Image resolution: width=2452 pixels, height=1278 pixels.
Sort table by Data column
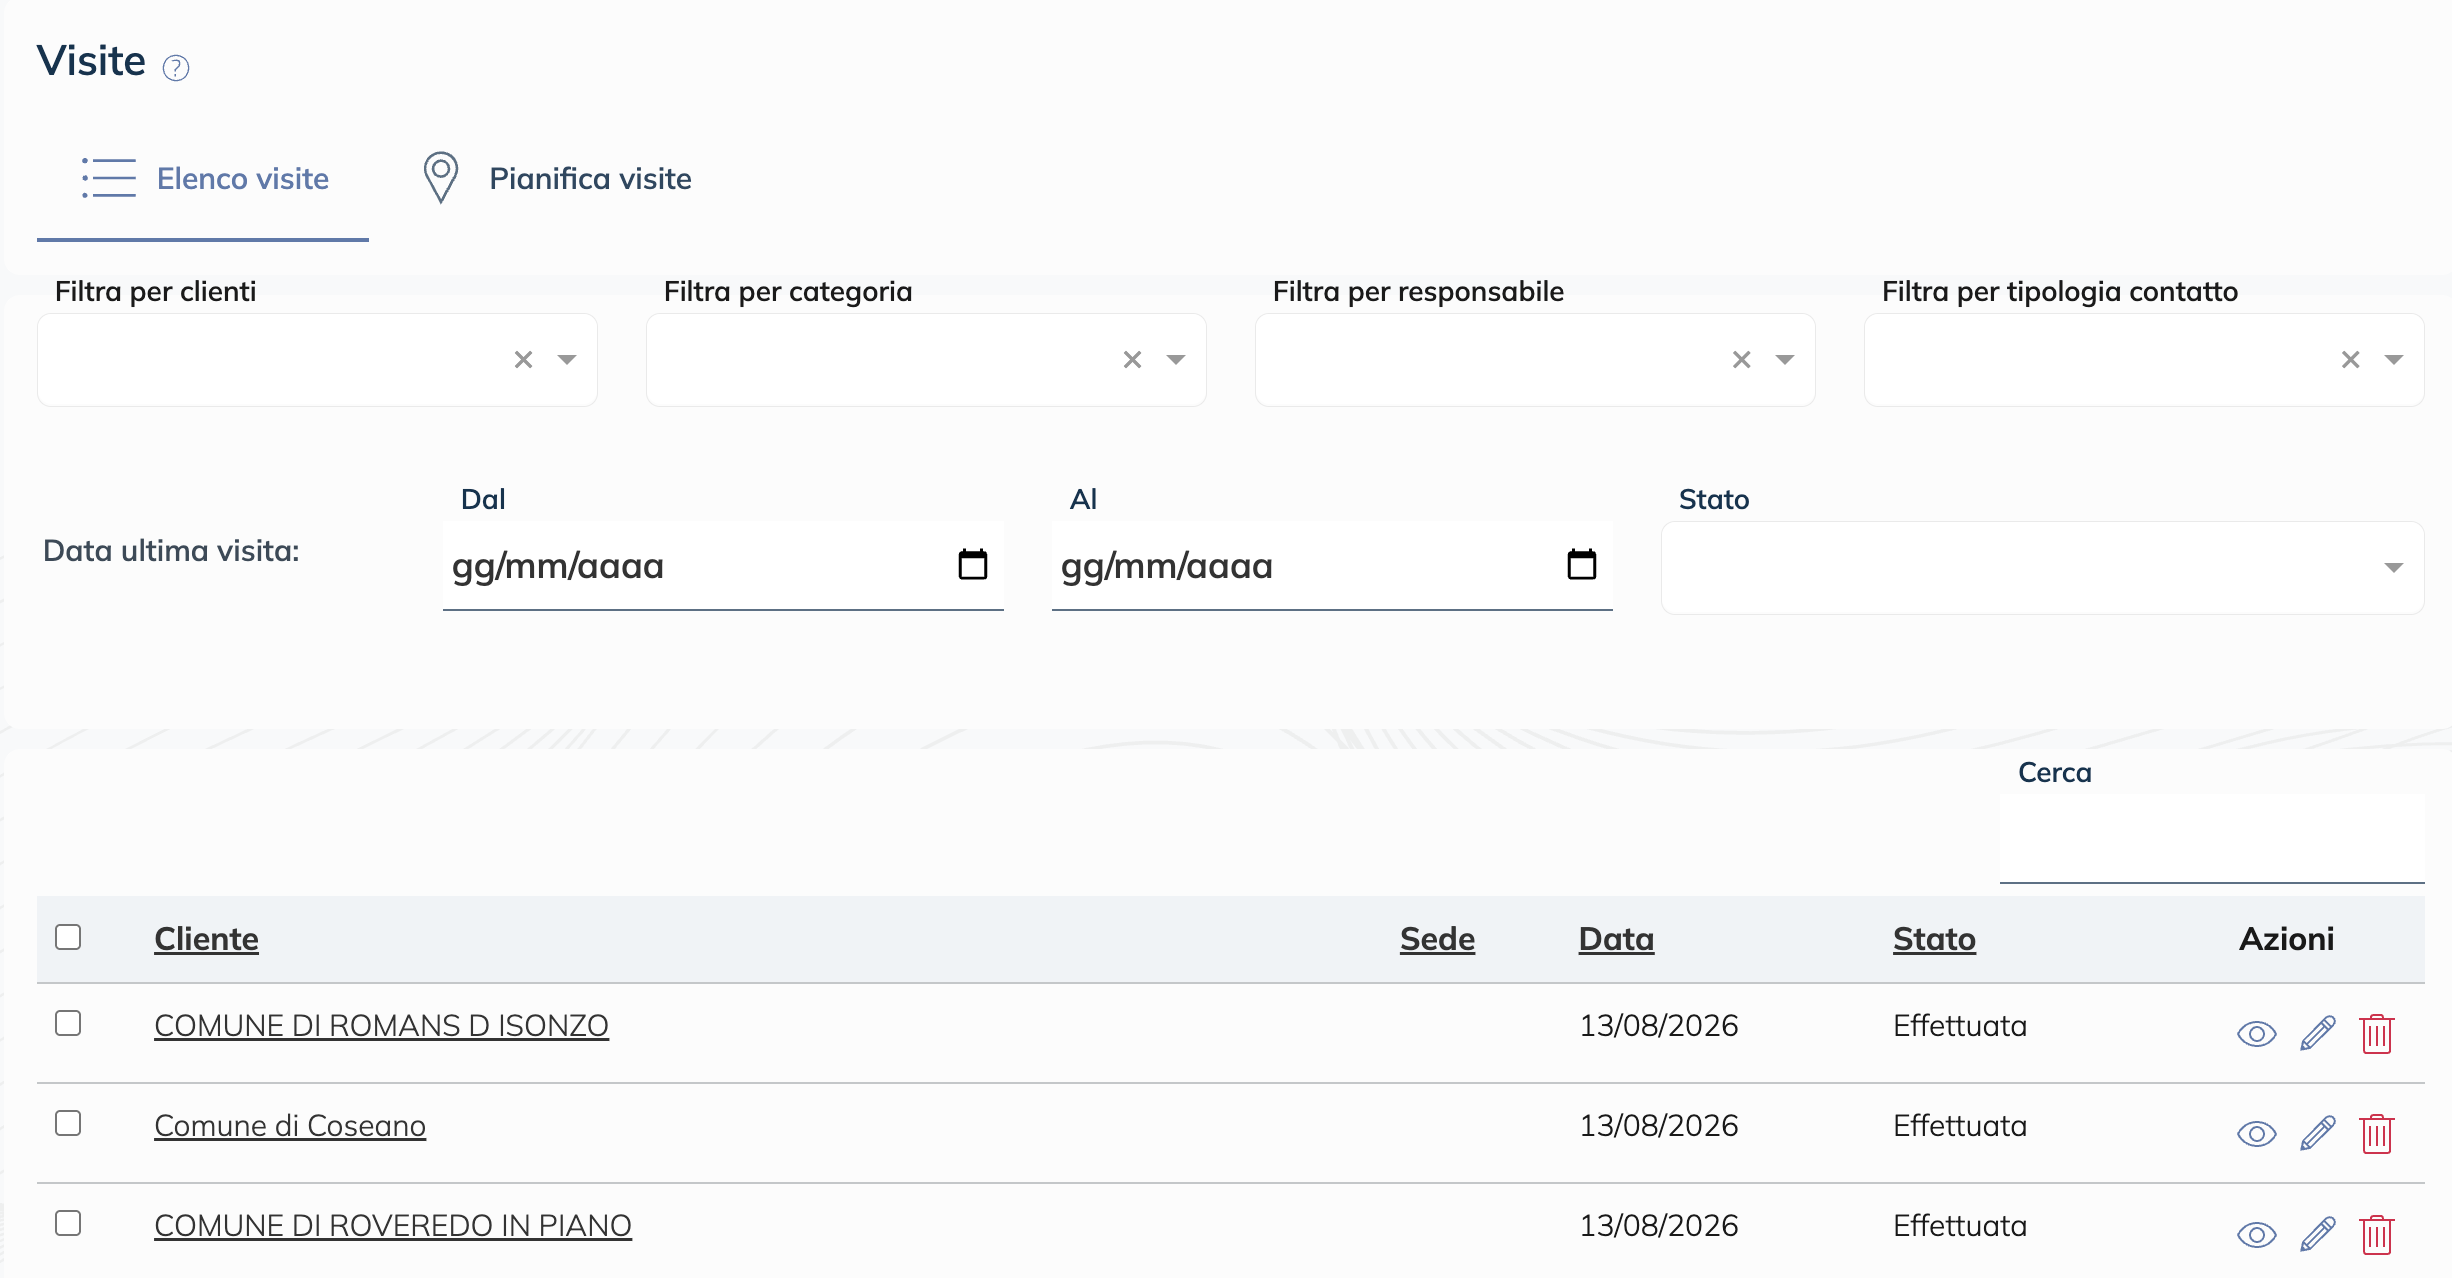click(x=1616, y=939)
